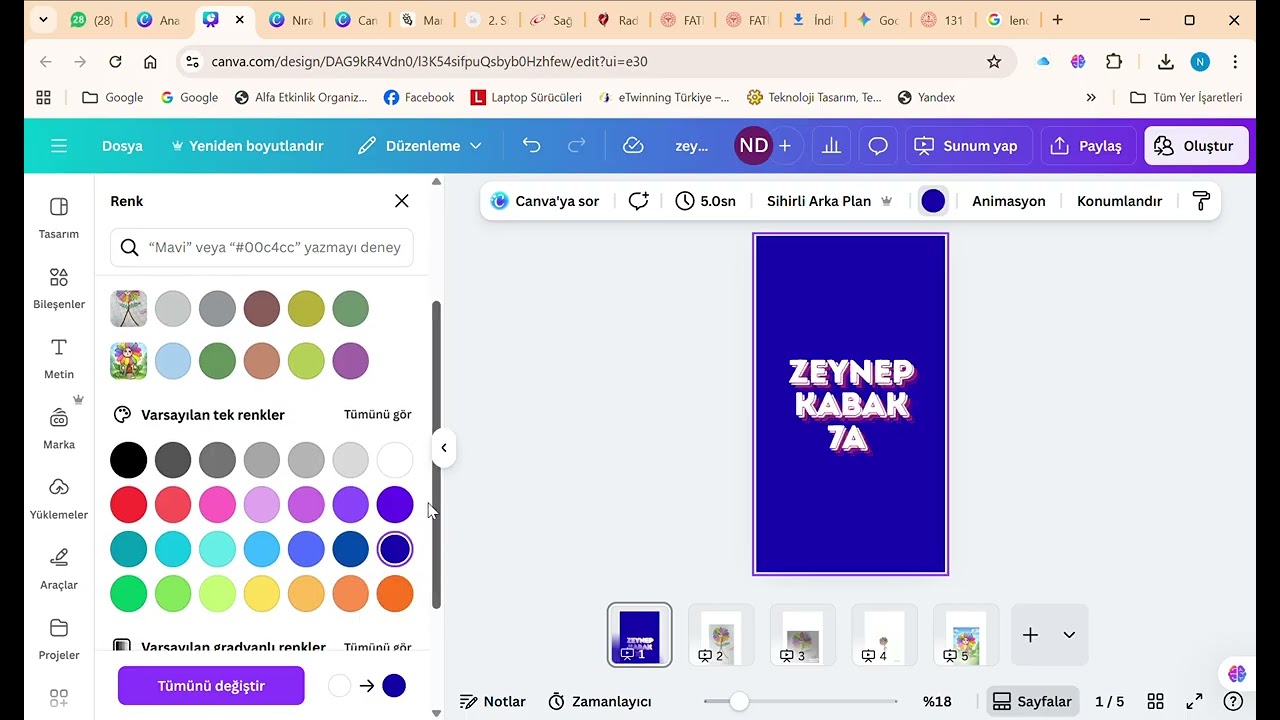Click the background color swatch in toolbar

[x=933, y=201]
